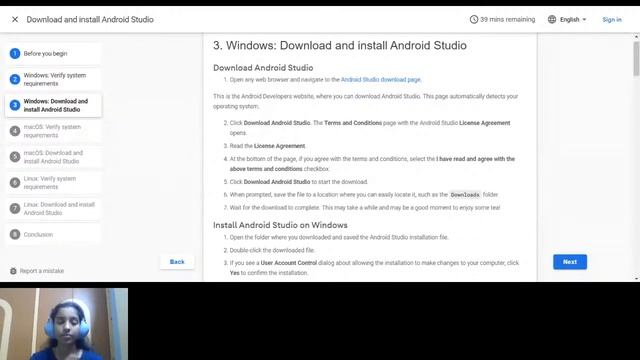
Task: Click the Downloads code text
Action: [465, 195]
